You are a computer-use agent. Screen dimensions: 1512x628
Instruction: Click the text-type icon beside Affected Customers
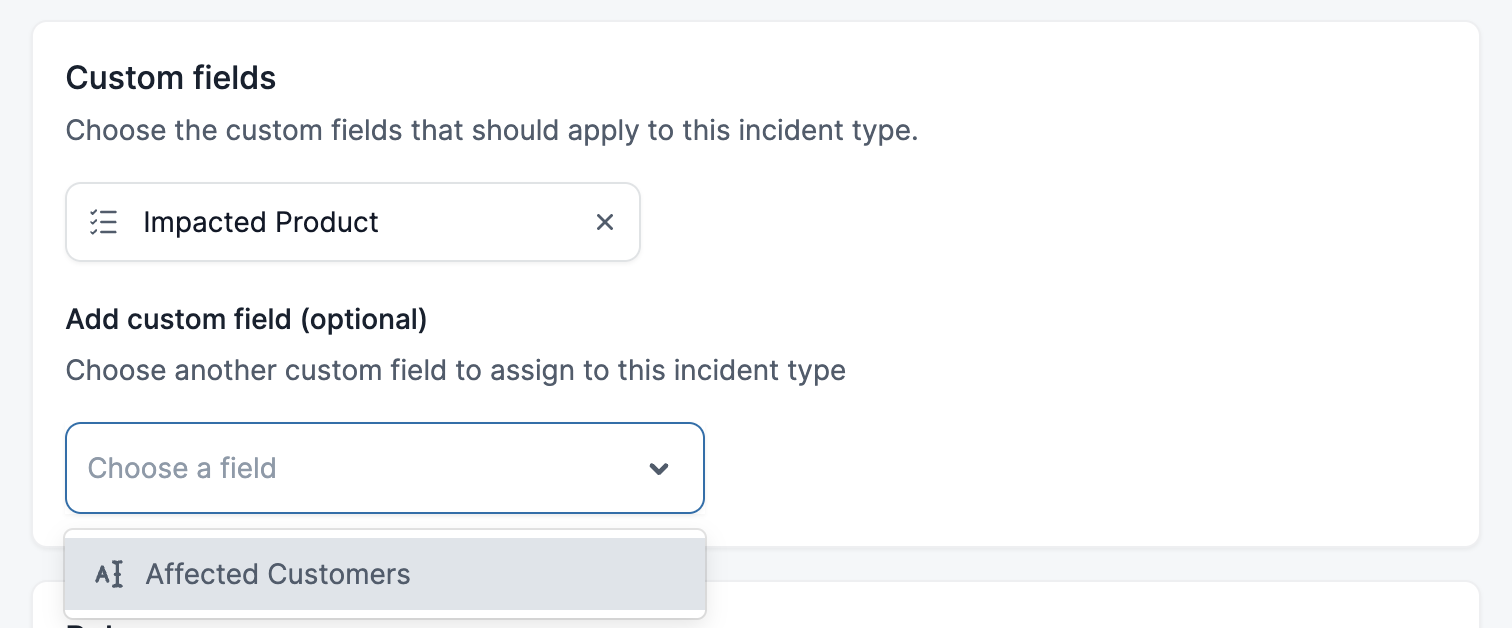(x=109, y=574)
